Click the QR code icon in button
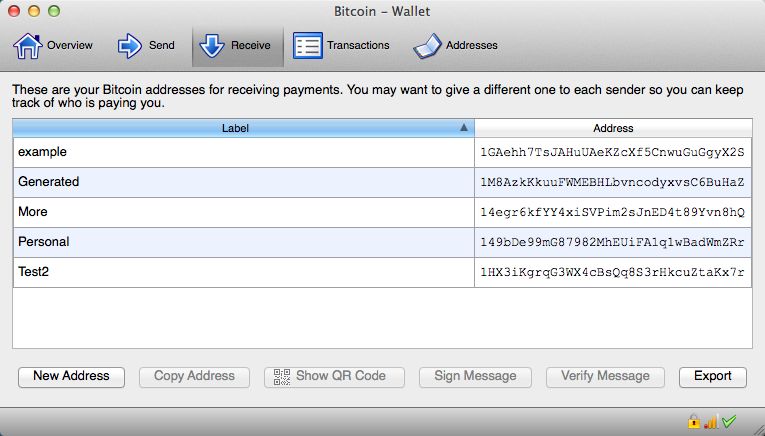The height and width of the screenshot is (436, 765). click(282, 377)
